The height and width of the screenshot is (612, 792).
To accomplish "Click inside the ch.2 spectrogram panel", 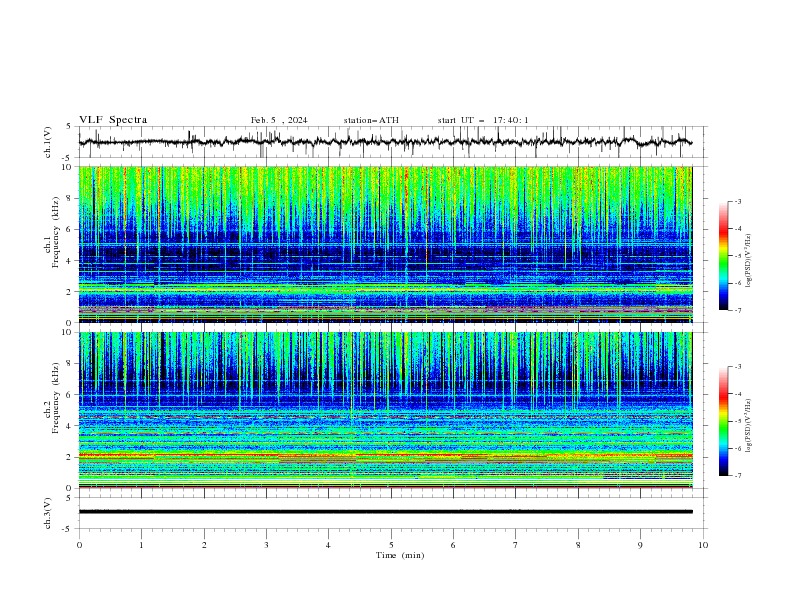I will click(385, 410).
